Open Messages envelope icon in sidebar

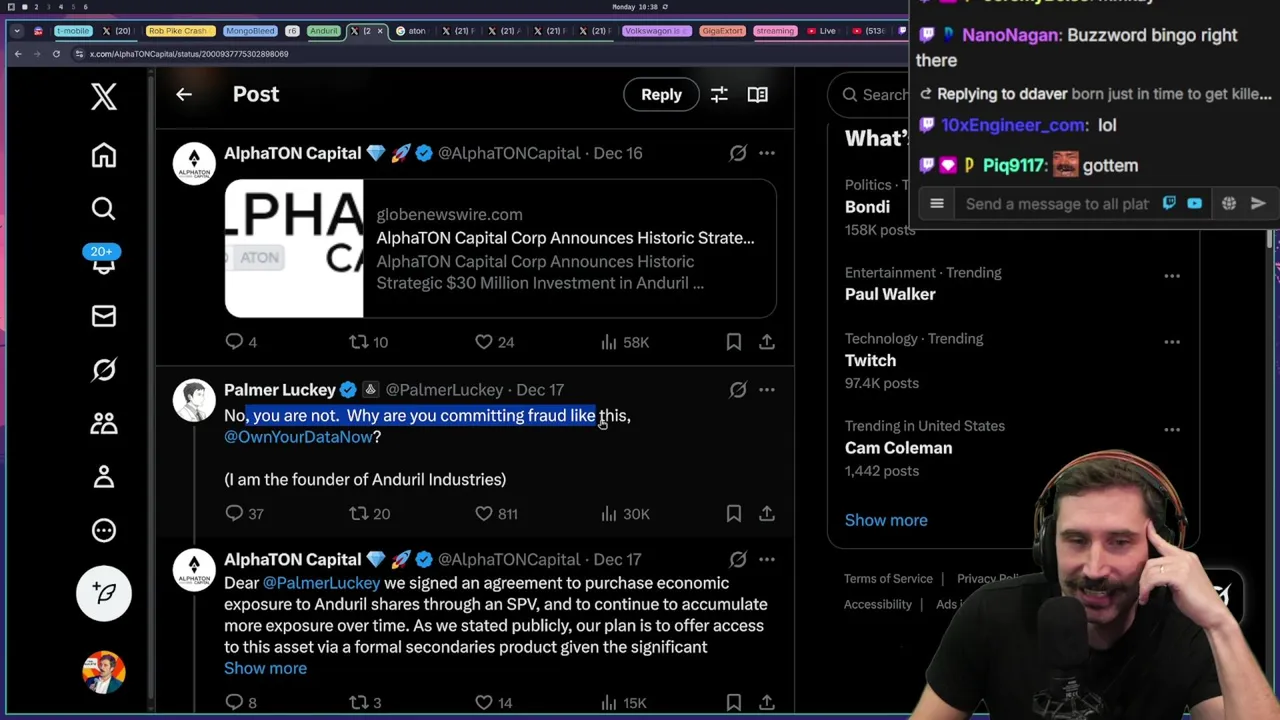104,316
